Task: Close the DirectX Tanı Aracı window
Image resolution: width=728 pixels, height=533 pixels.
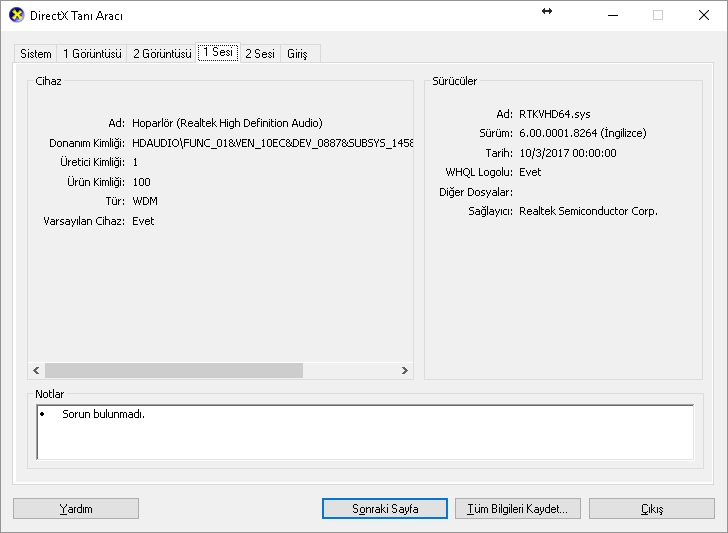Action: point(704,15)
